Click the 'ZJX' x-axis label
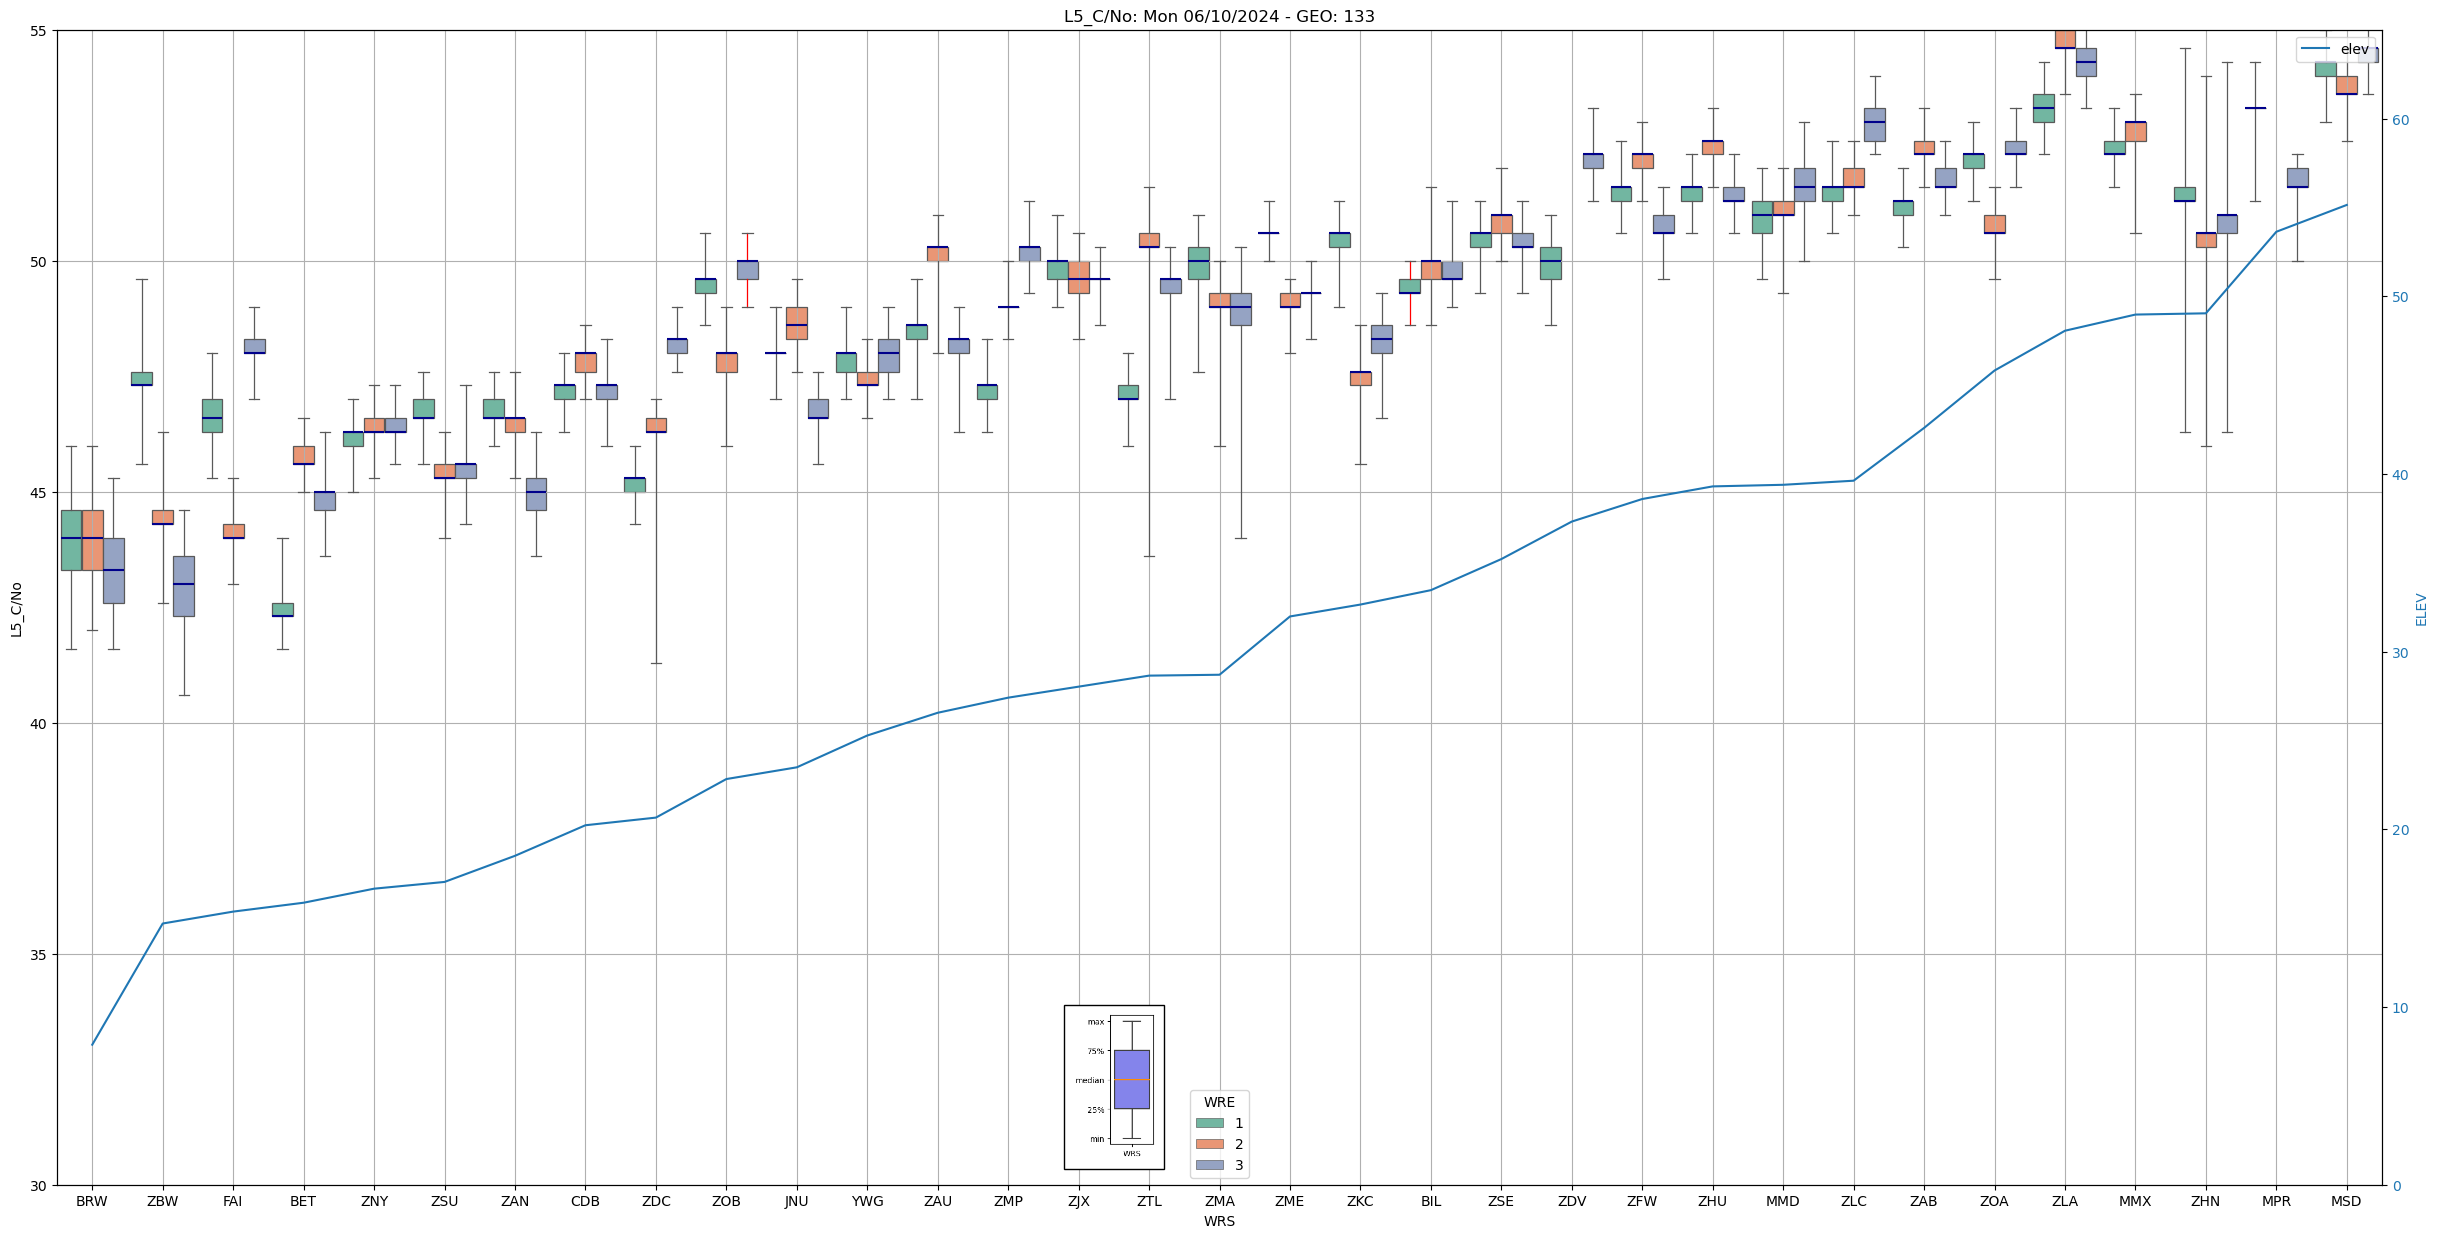The image size is (2439, 1238). pos(1079,1201)
